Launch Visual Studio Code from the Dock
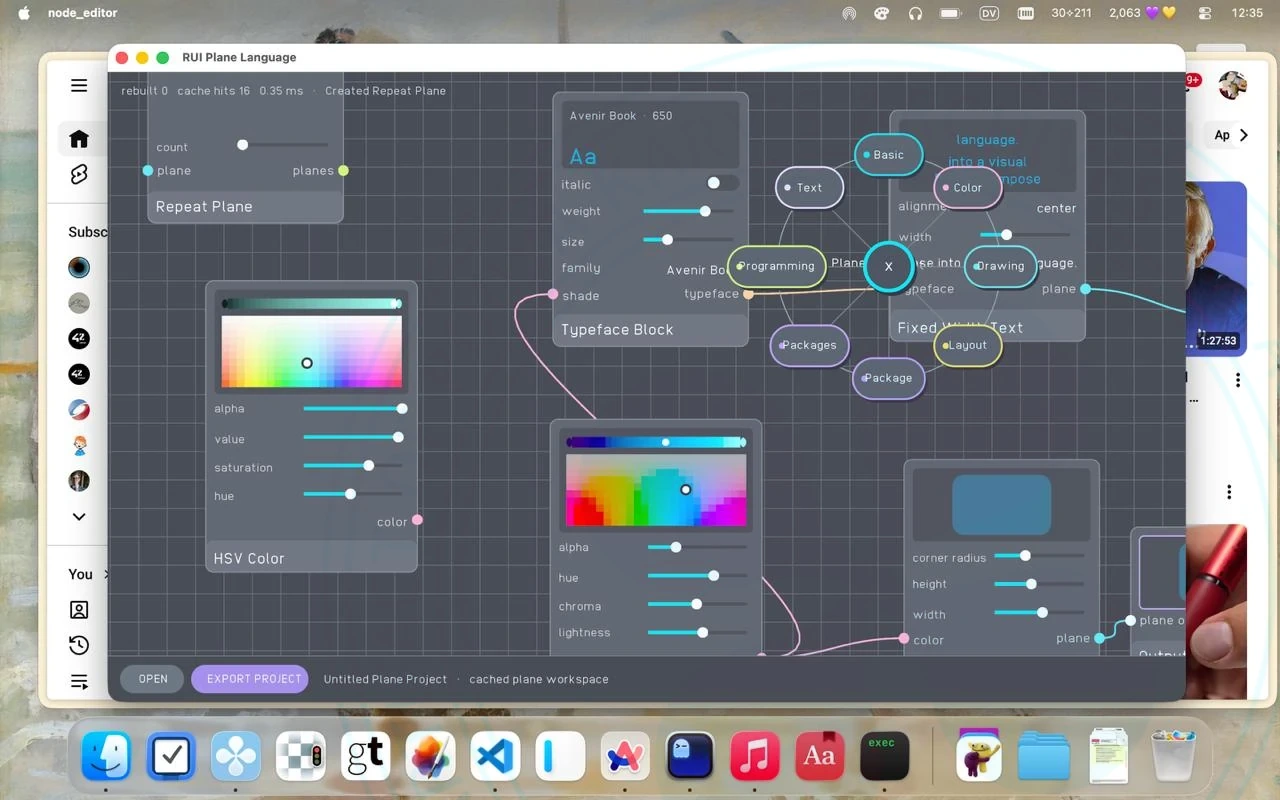This screenshot has width=1280, height=800. (496, 755)
